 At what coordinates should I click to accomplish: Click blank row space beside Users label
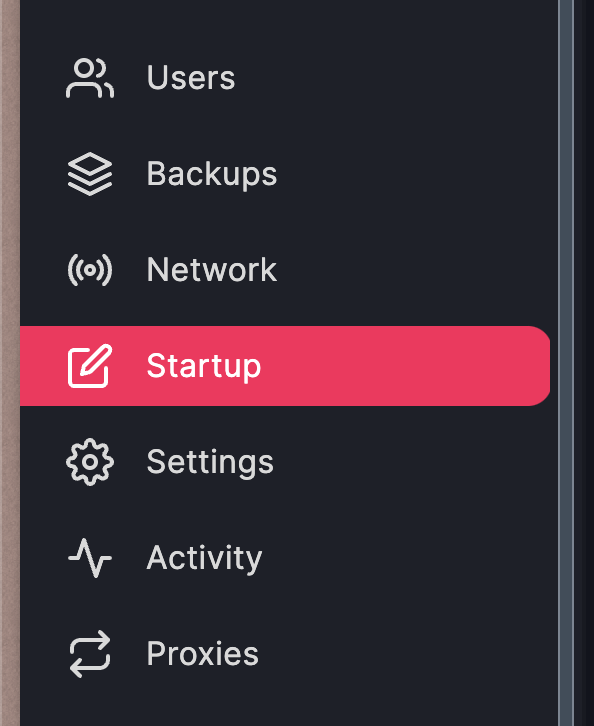(394, 78)
